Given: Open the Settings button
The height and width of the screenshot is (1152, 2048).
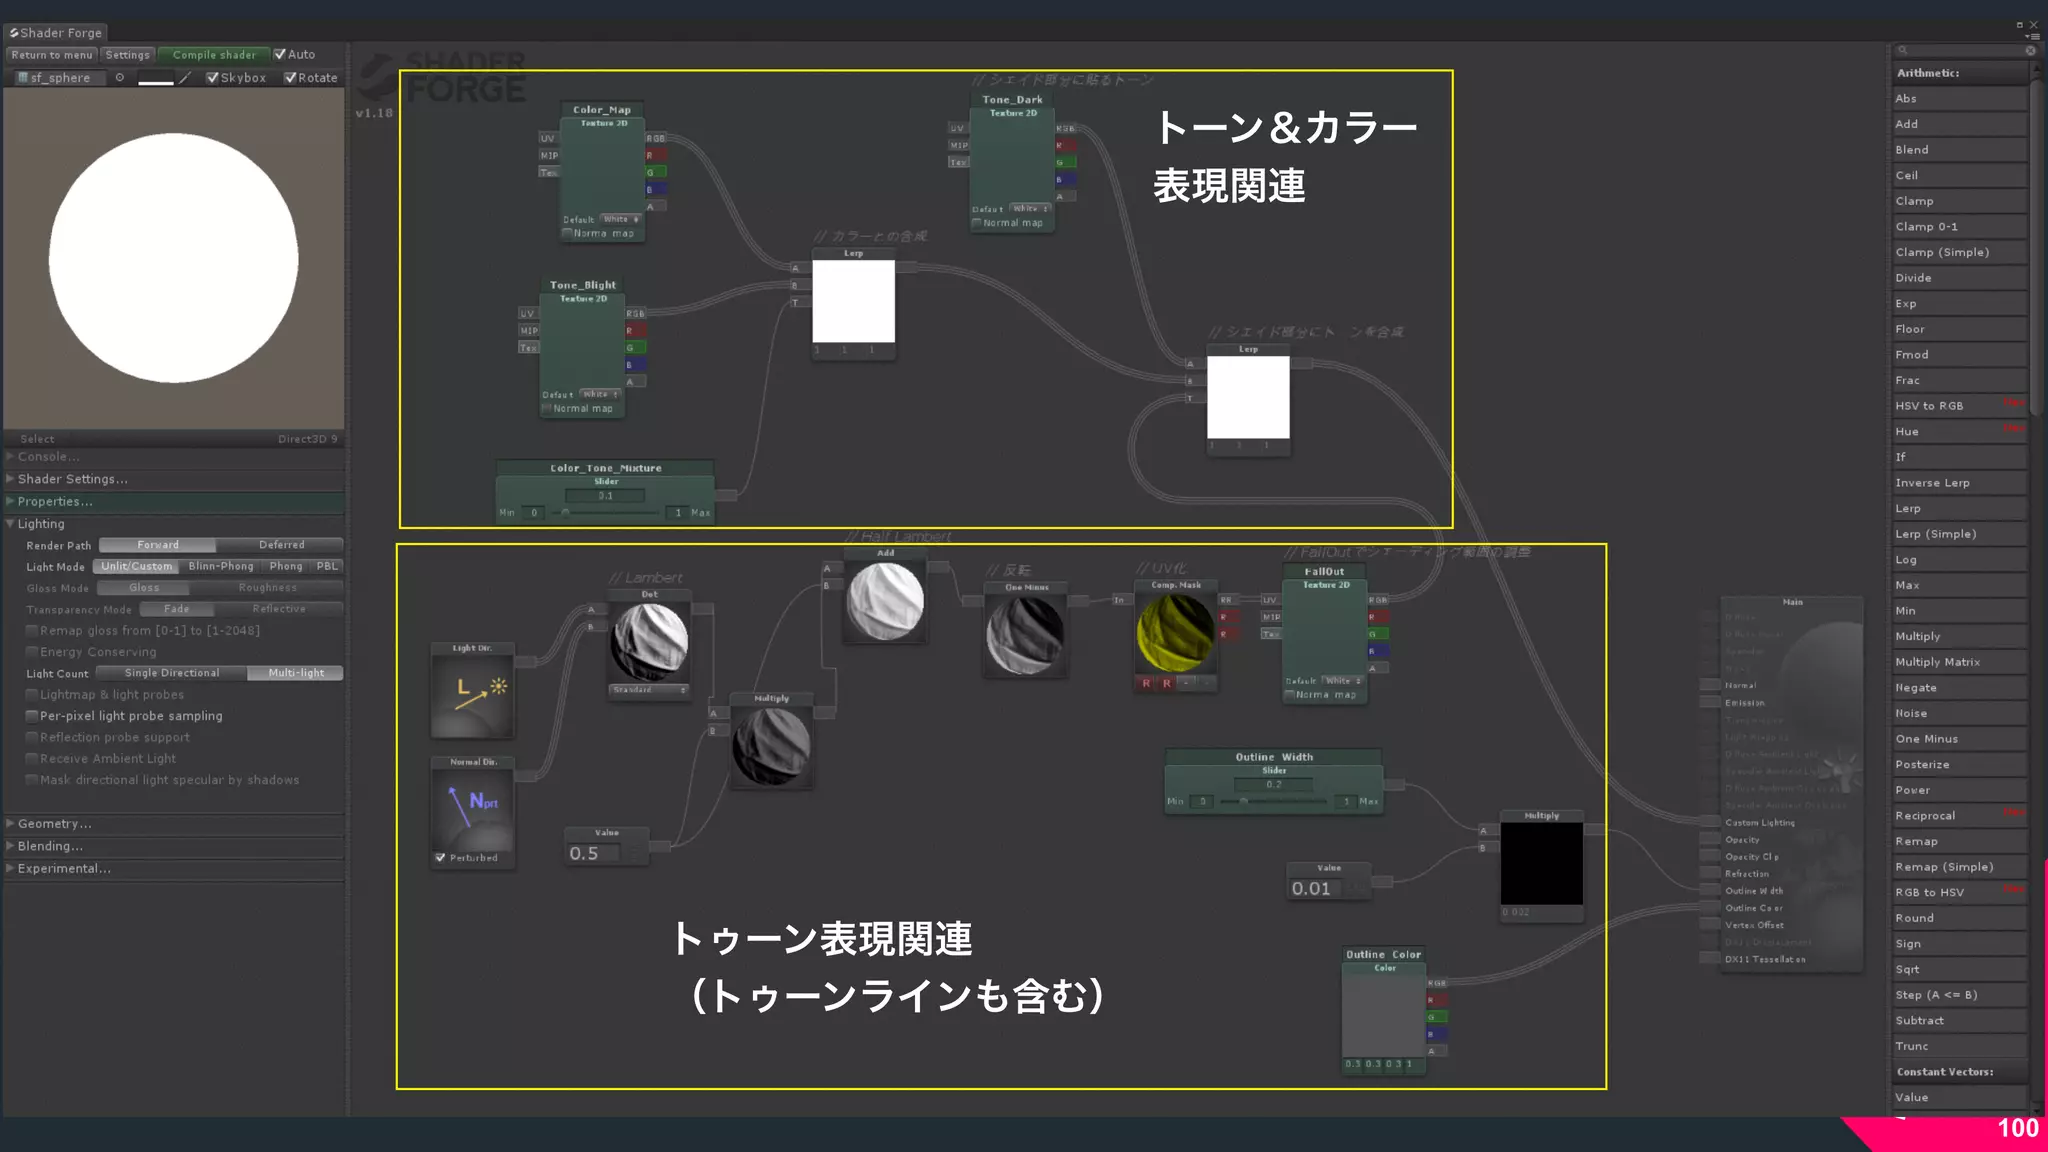Looking at the screenshot, I should pos(128,54).
